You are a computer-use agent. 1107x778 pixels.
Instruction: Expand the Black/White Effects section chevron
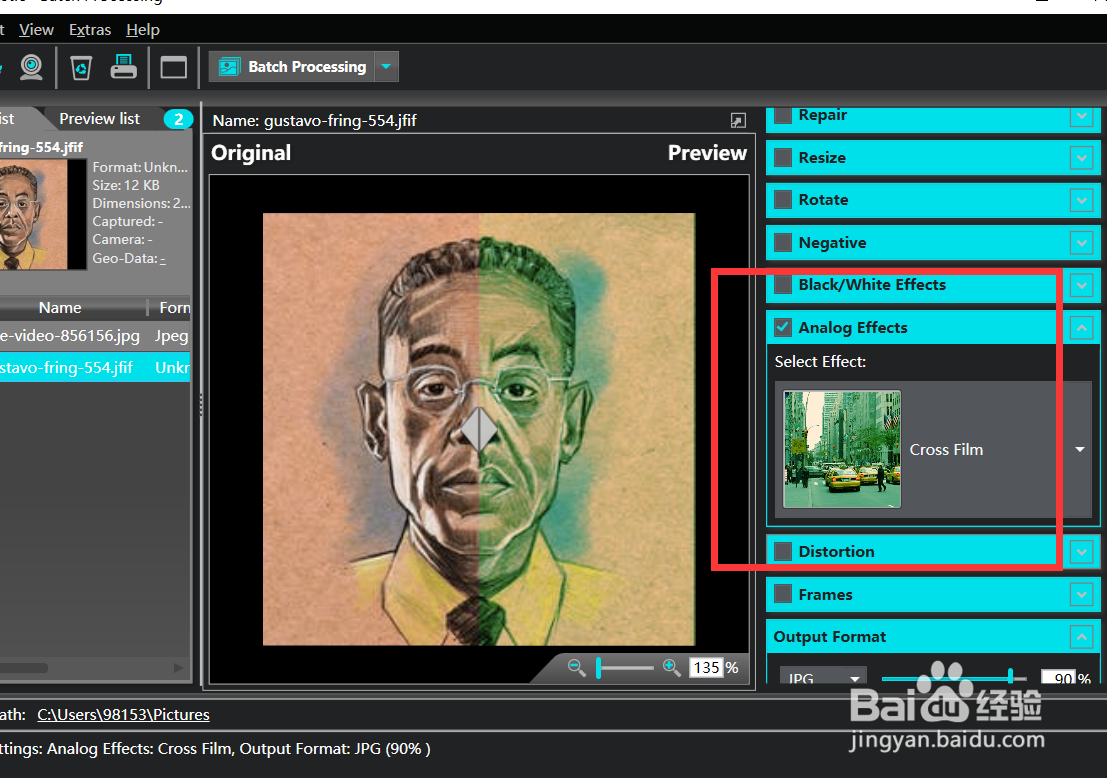coord(1082,285)
